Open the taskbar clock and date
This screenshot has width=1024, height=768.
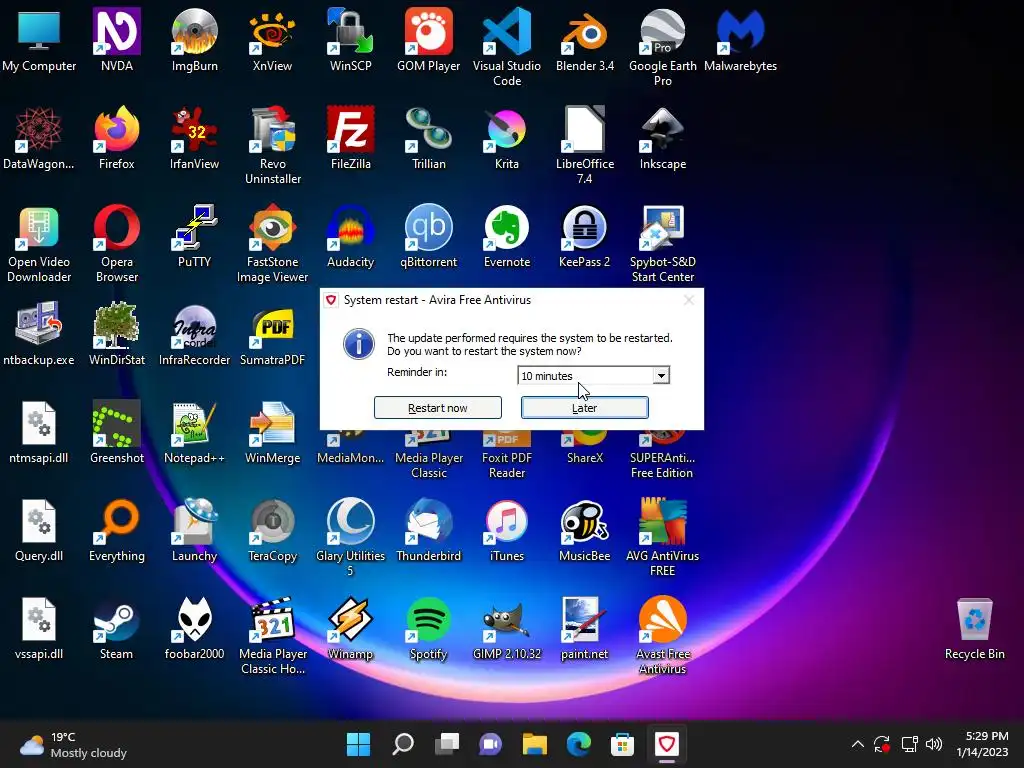point(982,744)
